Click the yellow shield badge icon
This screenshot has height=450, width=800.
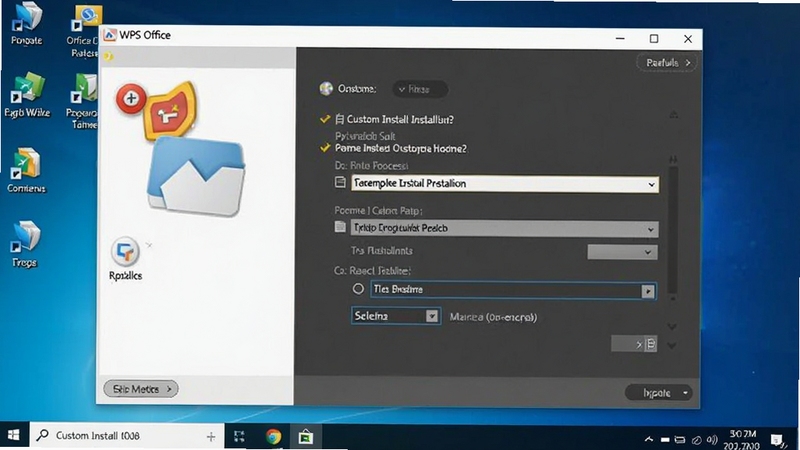[x=170, y=111]
